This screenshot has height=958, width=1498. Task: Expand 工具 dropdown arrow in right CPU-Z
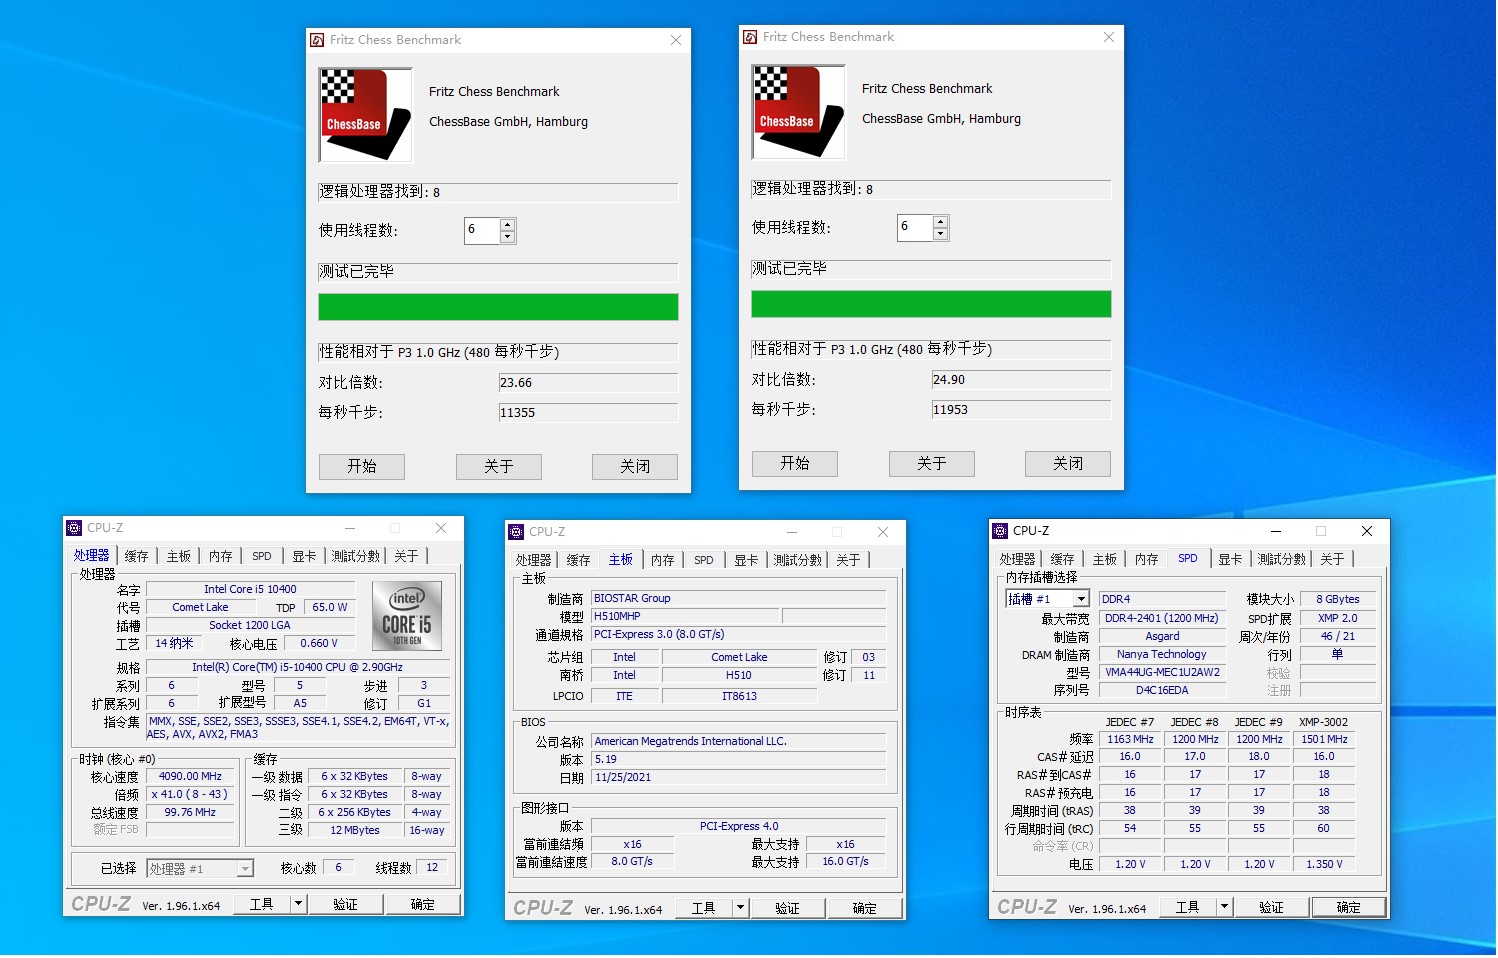(1224, 907)
